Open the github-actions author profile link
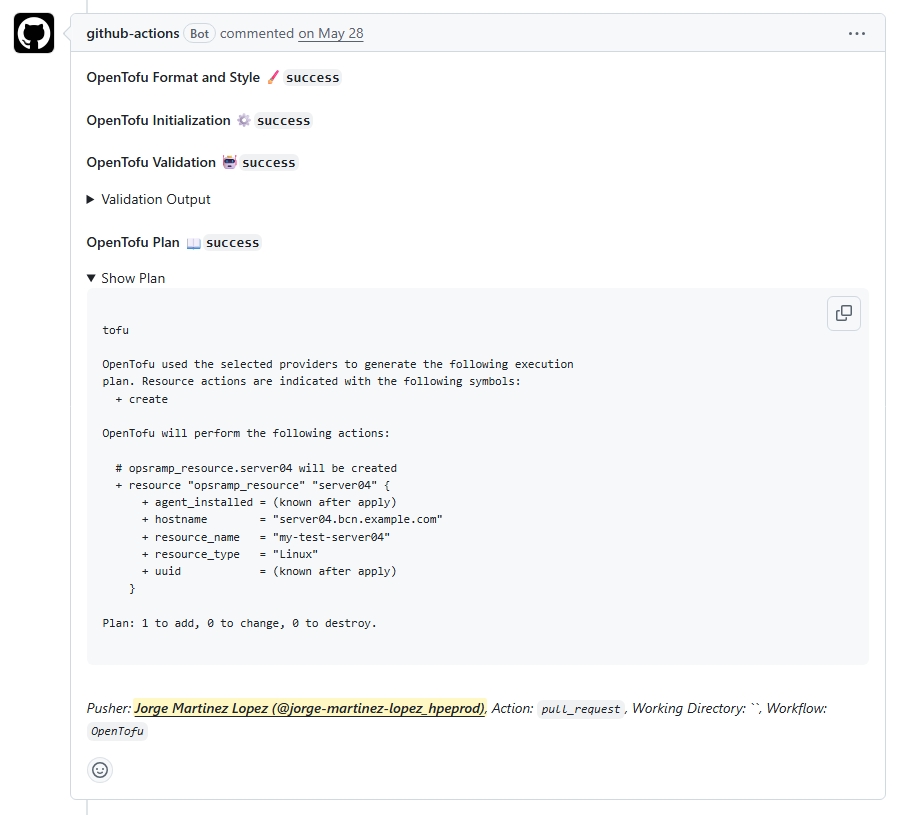The image size is (897, 815). pyautogui.click(x=133, y=33)
